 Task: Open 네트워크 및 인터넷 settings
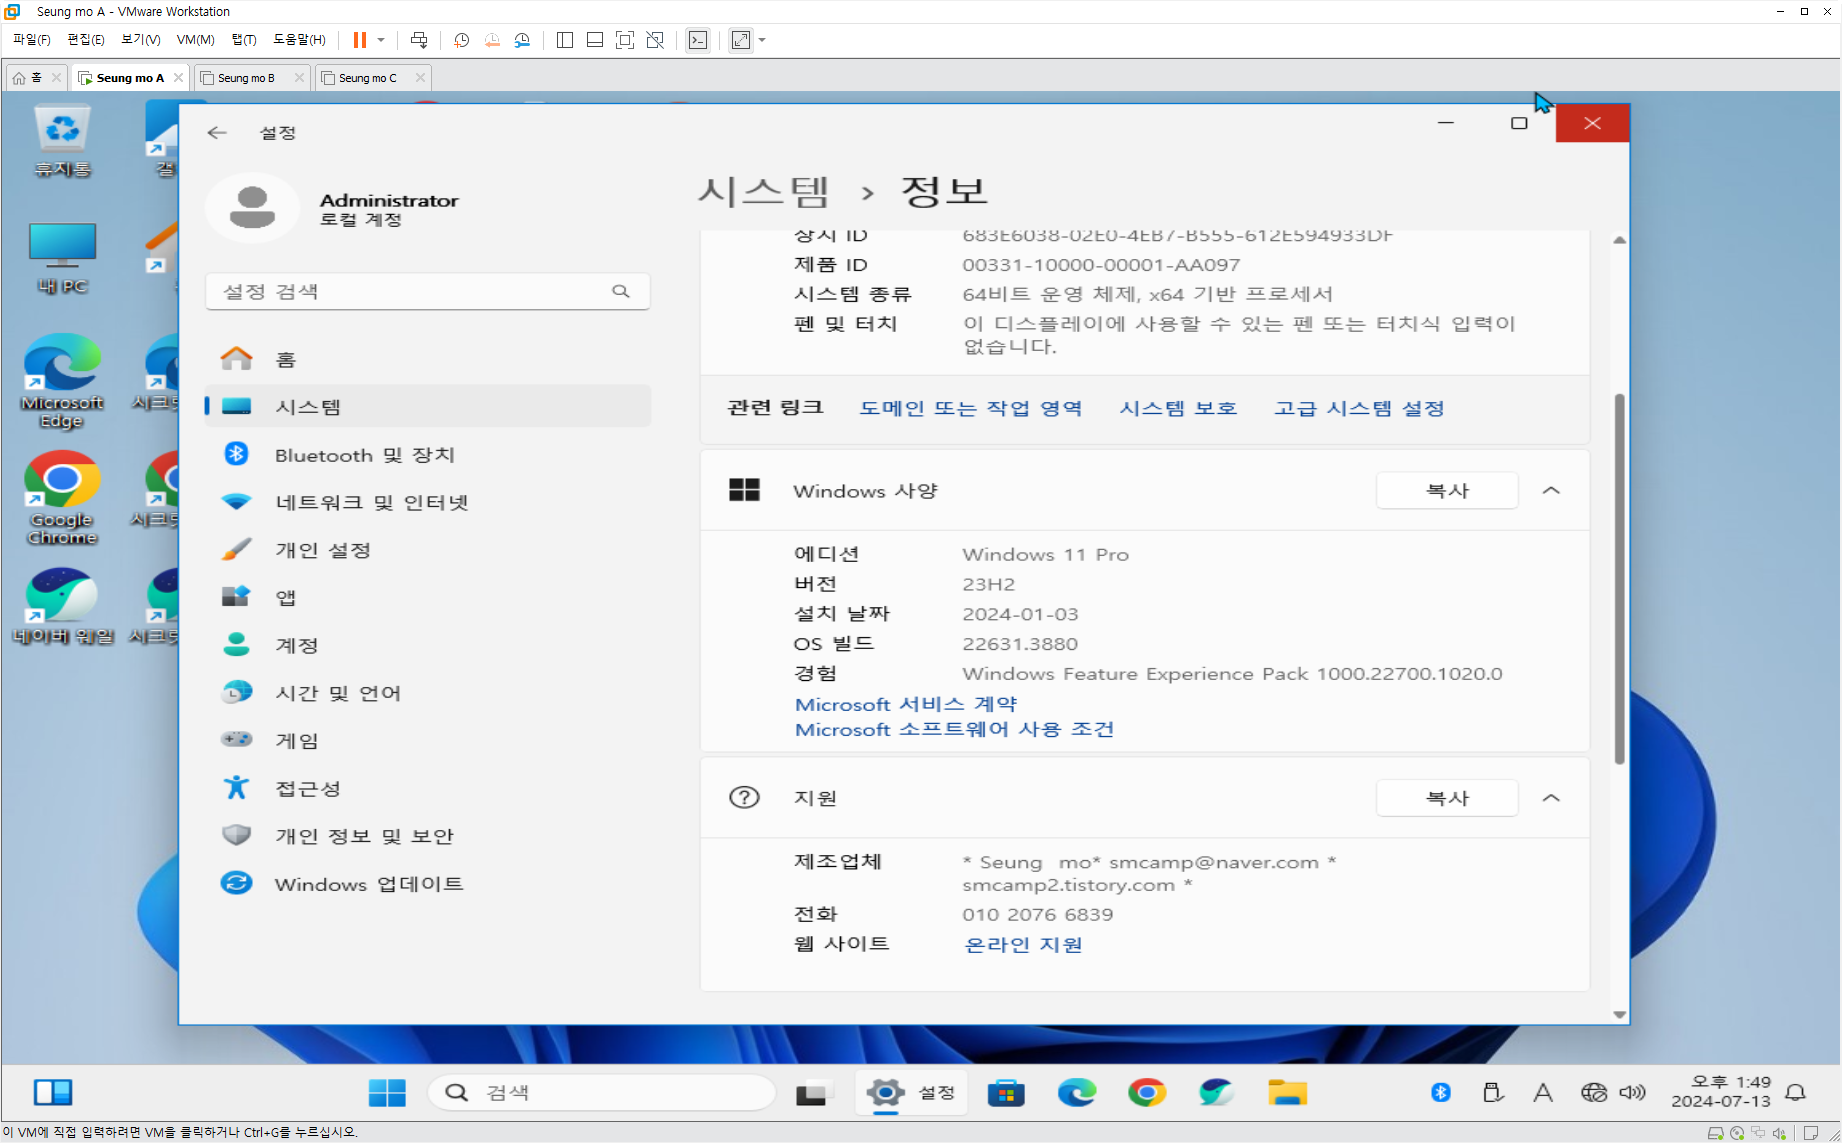tap(428, 502)
